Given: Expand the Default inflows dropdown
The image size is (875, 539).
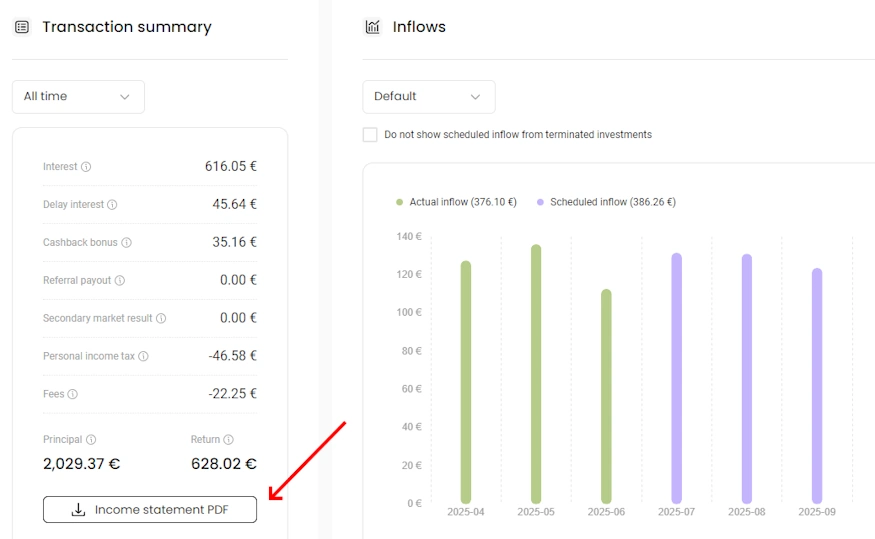Looking at the screenshot, I should point(428,97).
